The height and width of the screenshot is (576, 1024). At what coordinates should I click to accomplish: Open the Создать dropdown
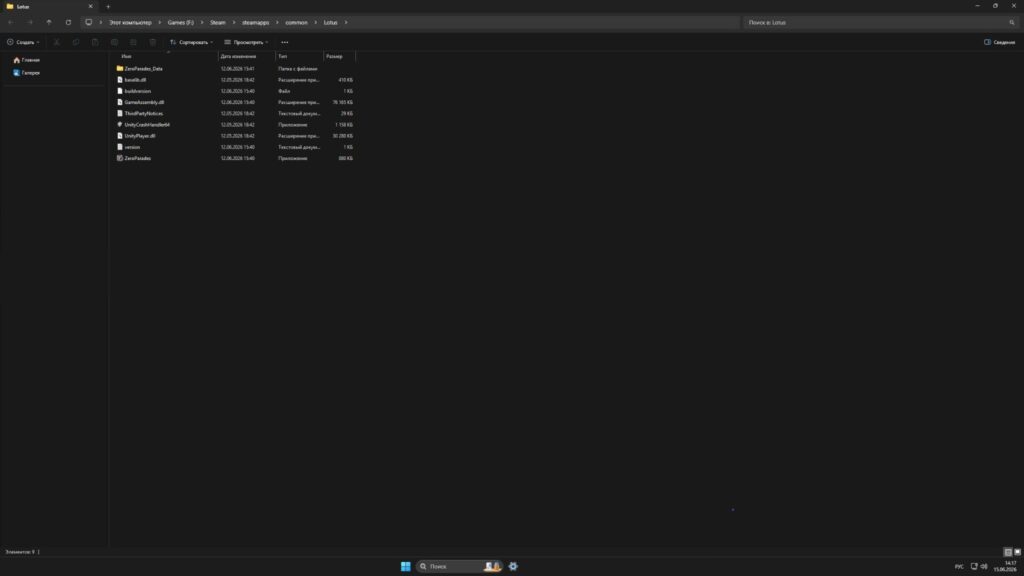tap(24, 42)
